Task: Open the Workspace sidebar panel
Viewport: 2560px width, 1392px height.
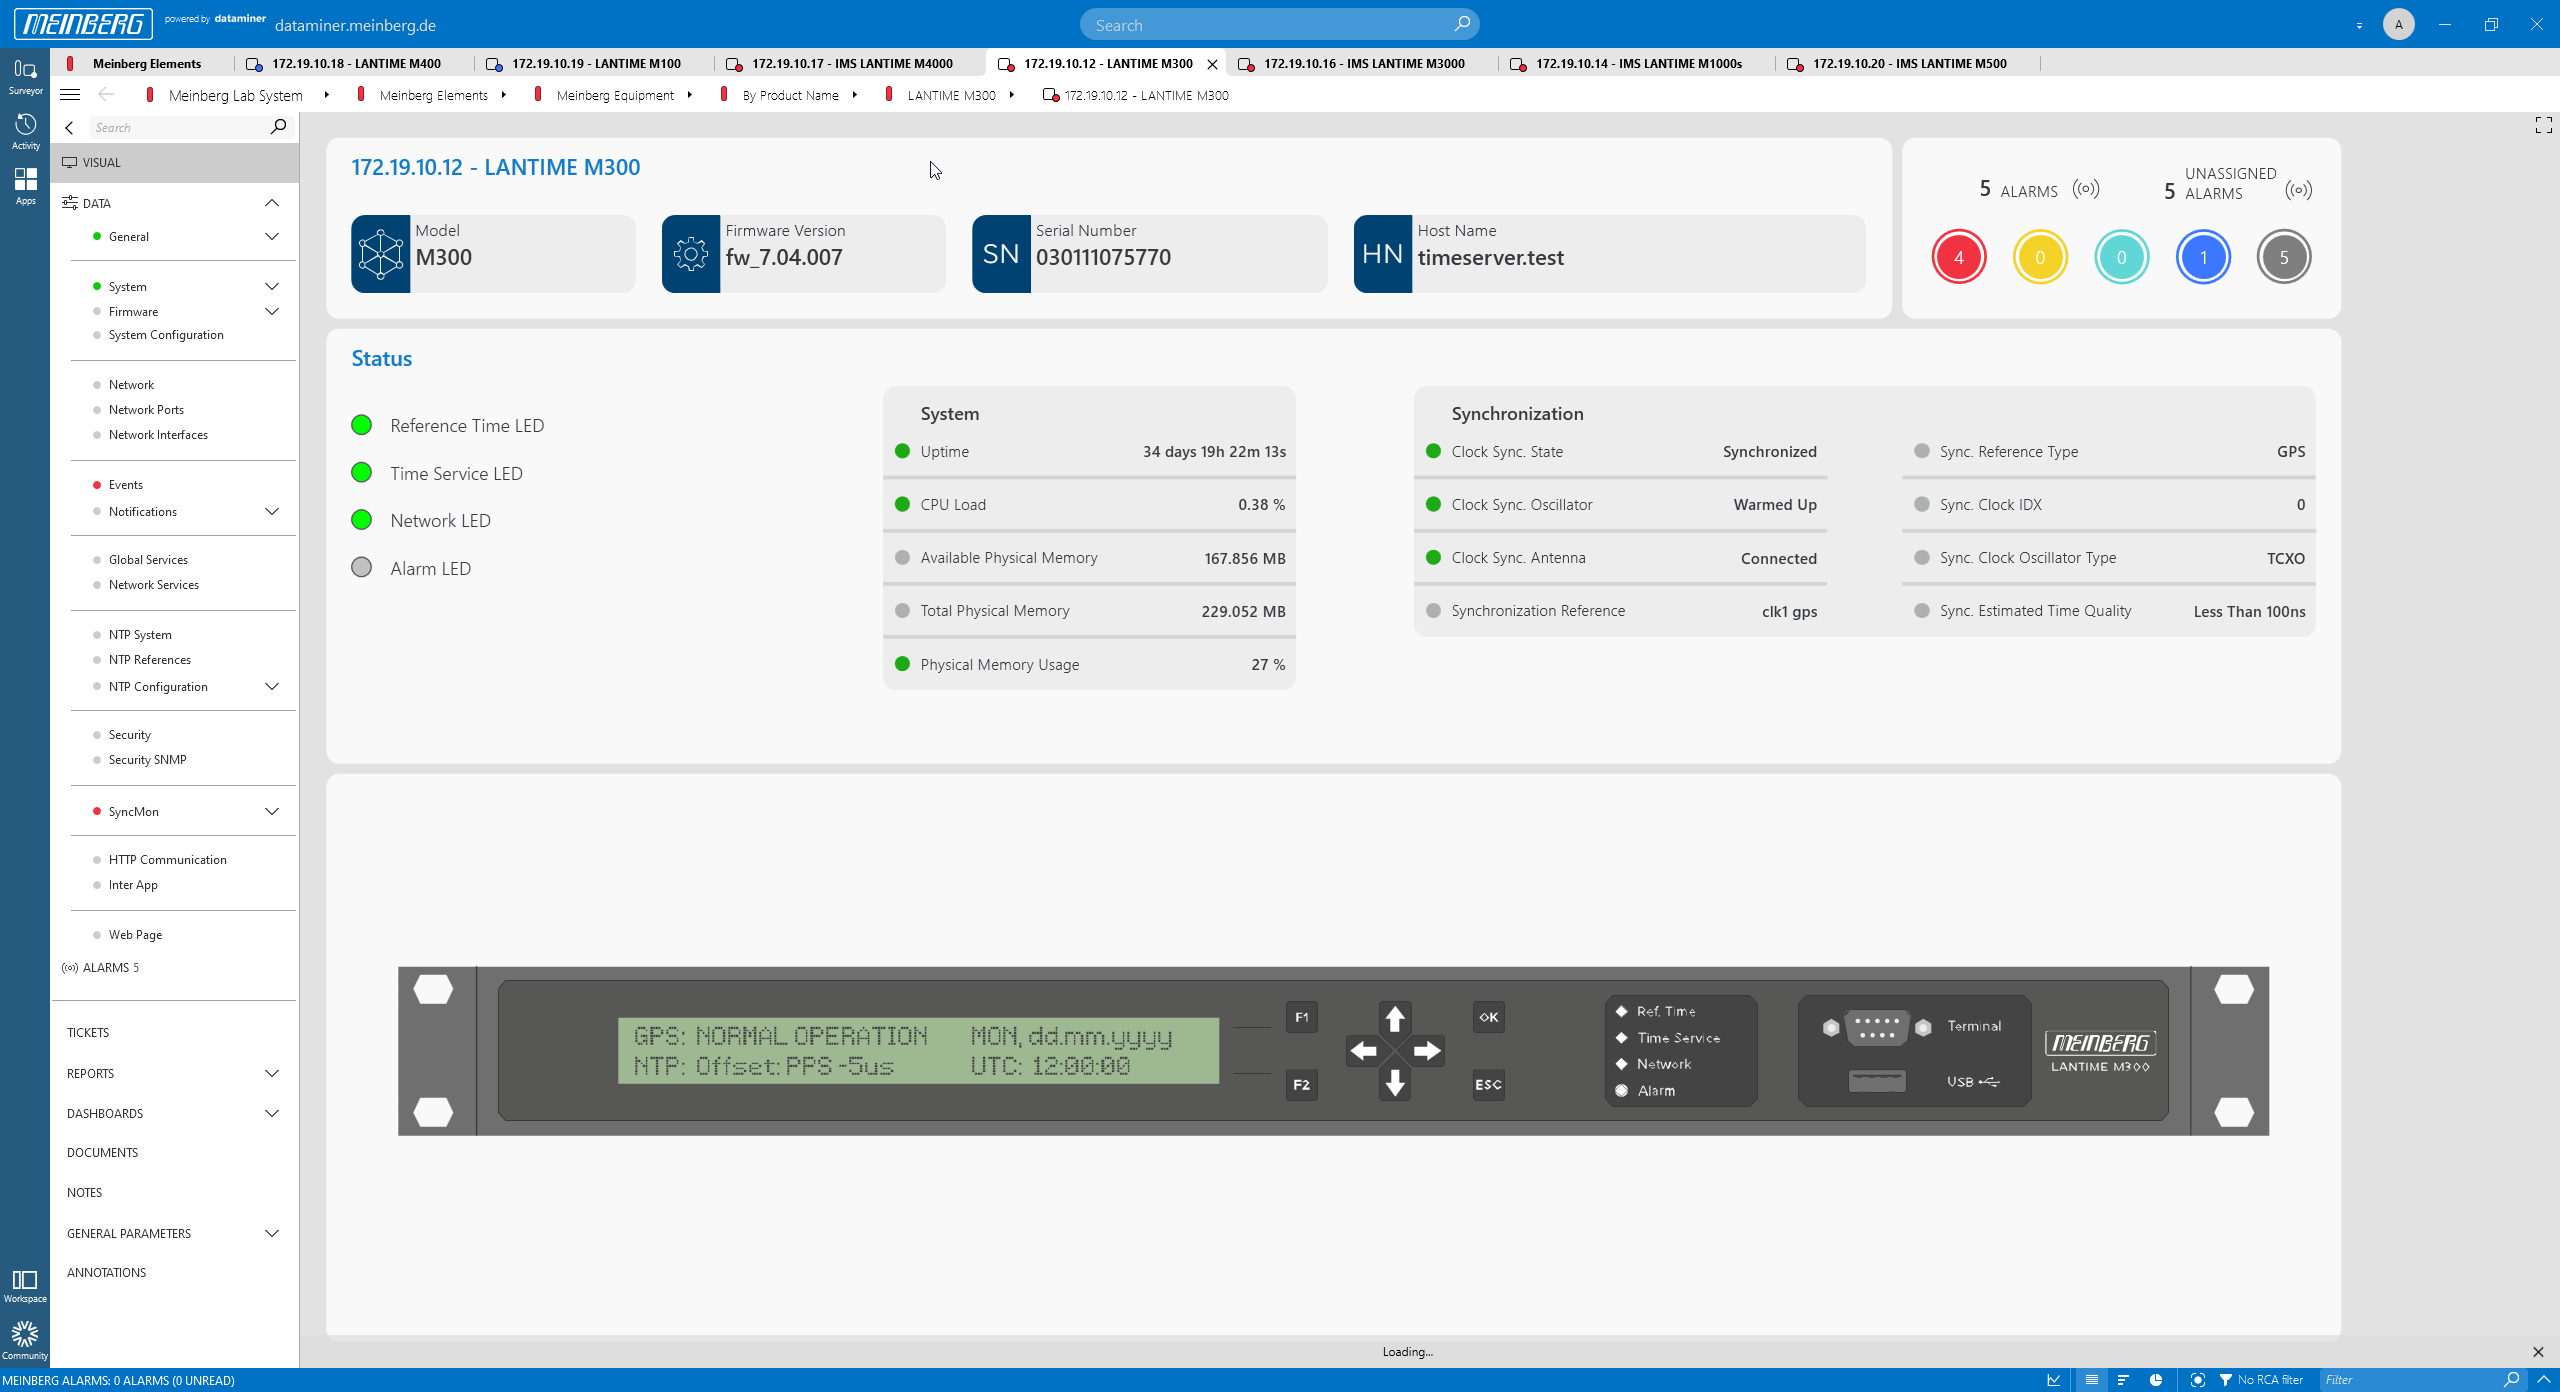Action: click(25, 1286)
